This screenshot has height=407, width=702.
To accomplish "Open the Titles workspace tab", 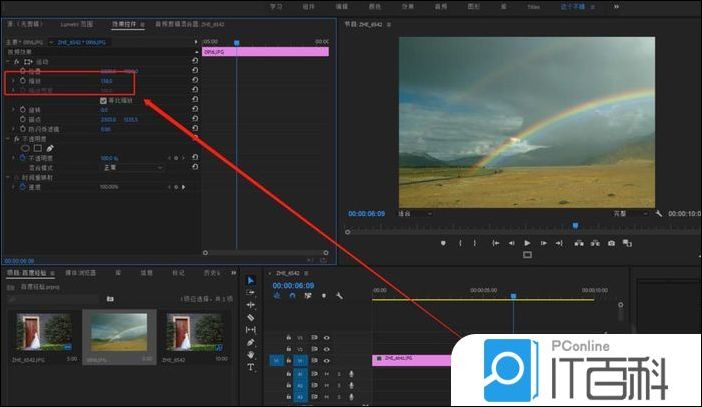I will point(533,6).
